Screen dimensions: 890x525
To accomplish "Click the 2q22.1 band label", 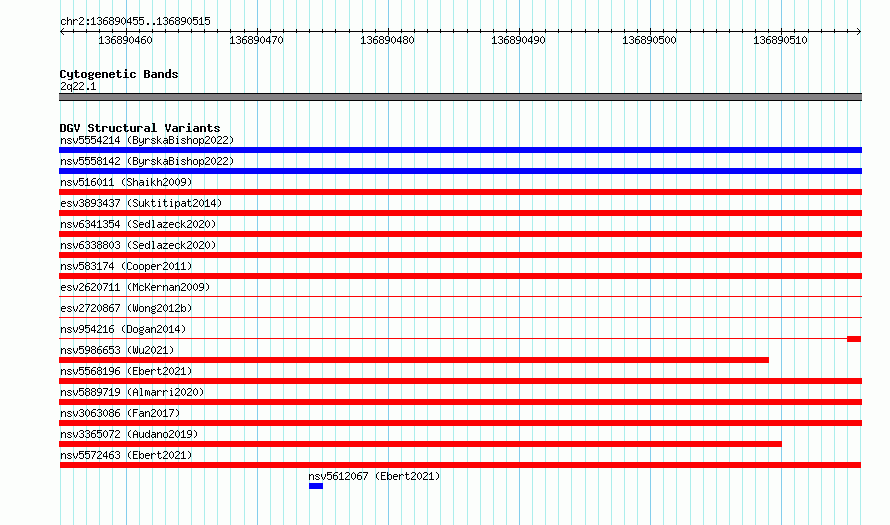I will pyautogui.click(x=78, y=86).
